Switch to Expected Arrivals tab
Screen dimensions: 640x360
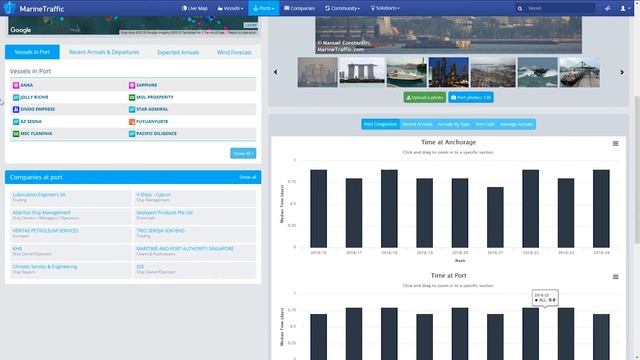point(178,52)
